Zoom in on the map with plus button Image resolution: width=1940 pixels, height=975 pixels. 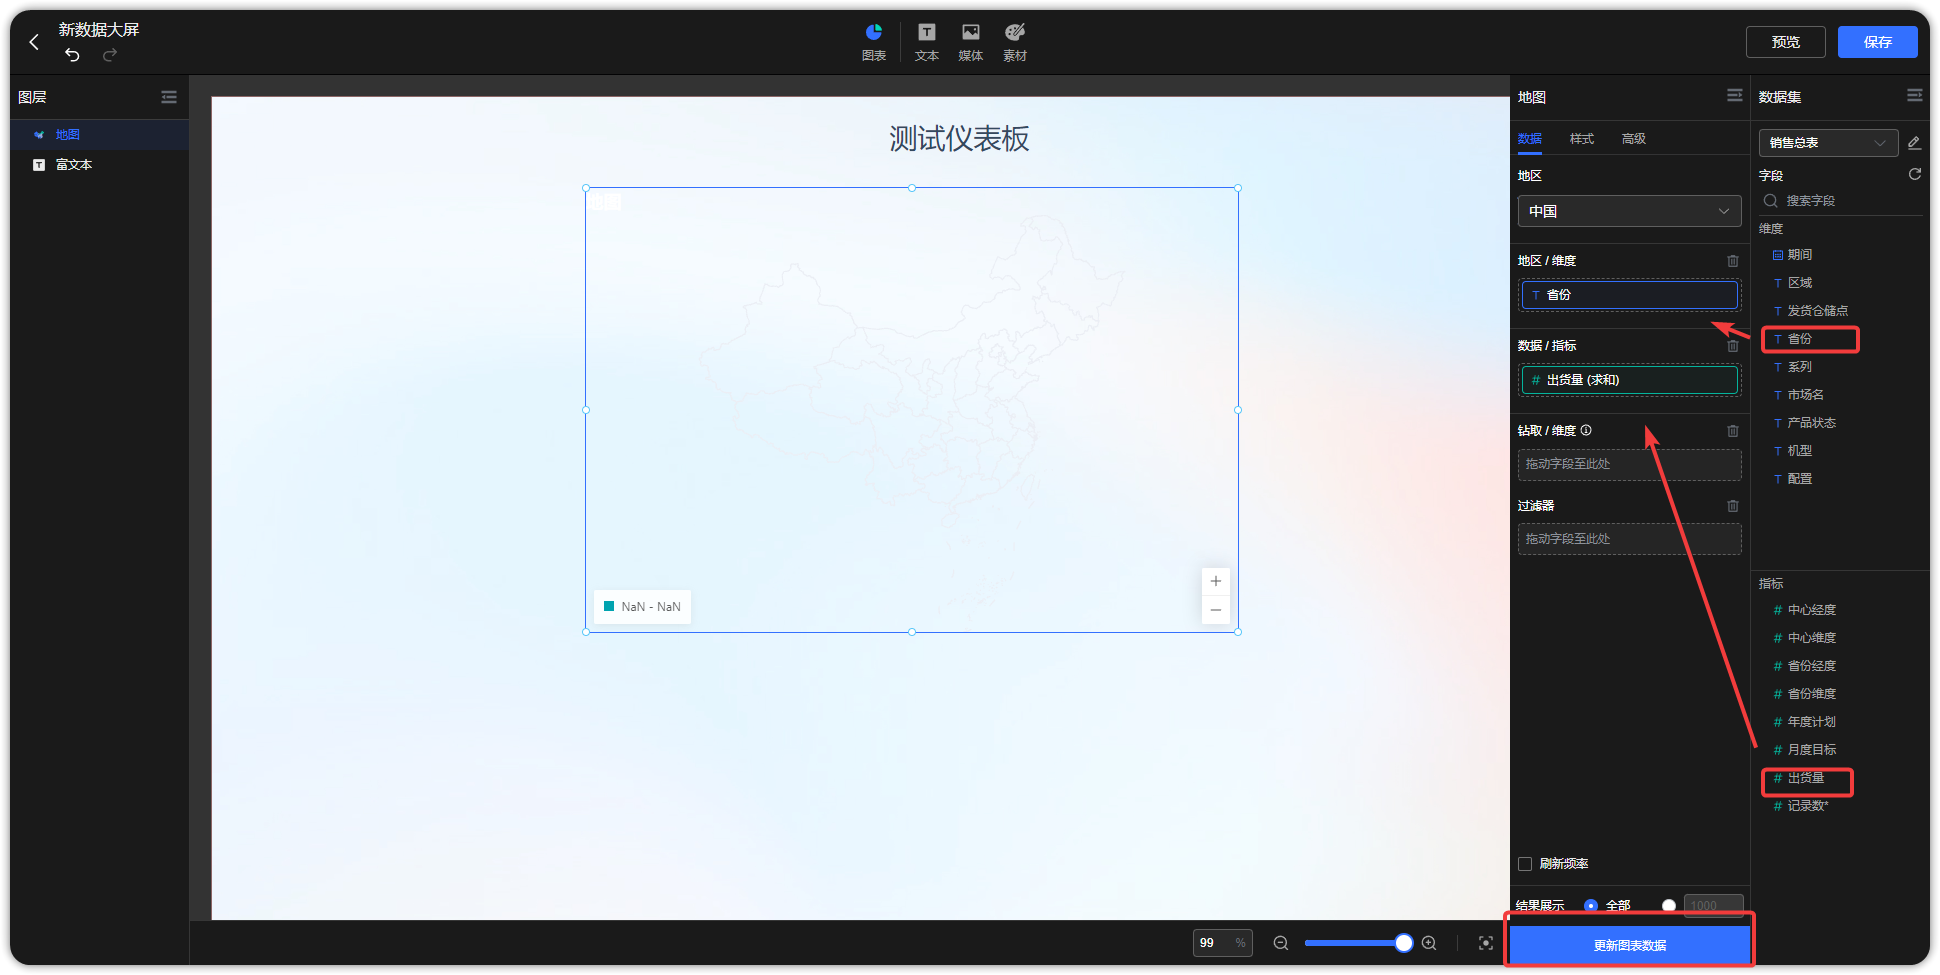pyautogui.click(x=1216, y=581)
